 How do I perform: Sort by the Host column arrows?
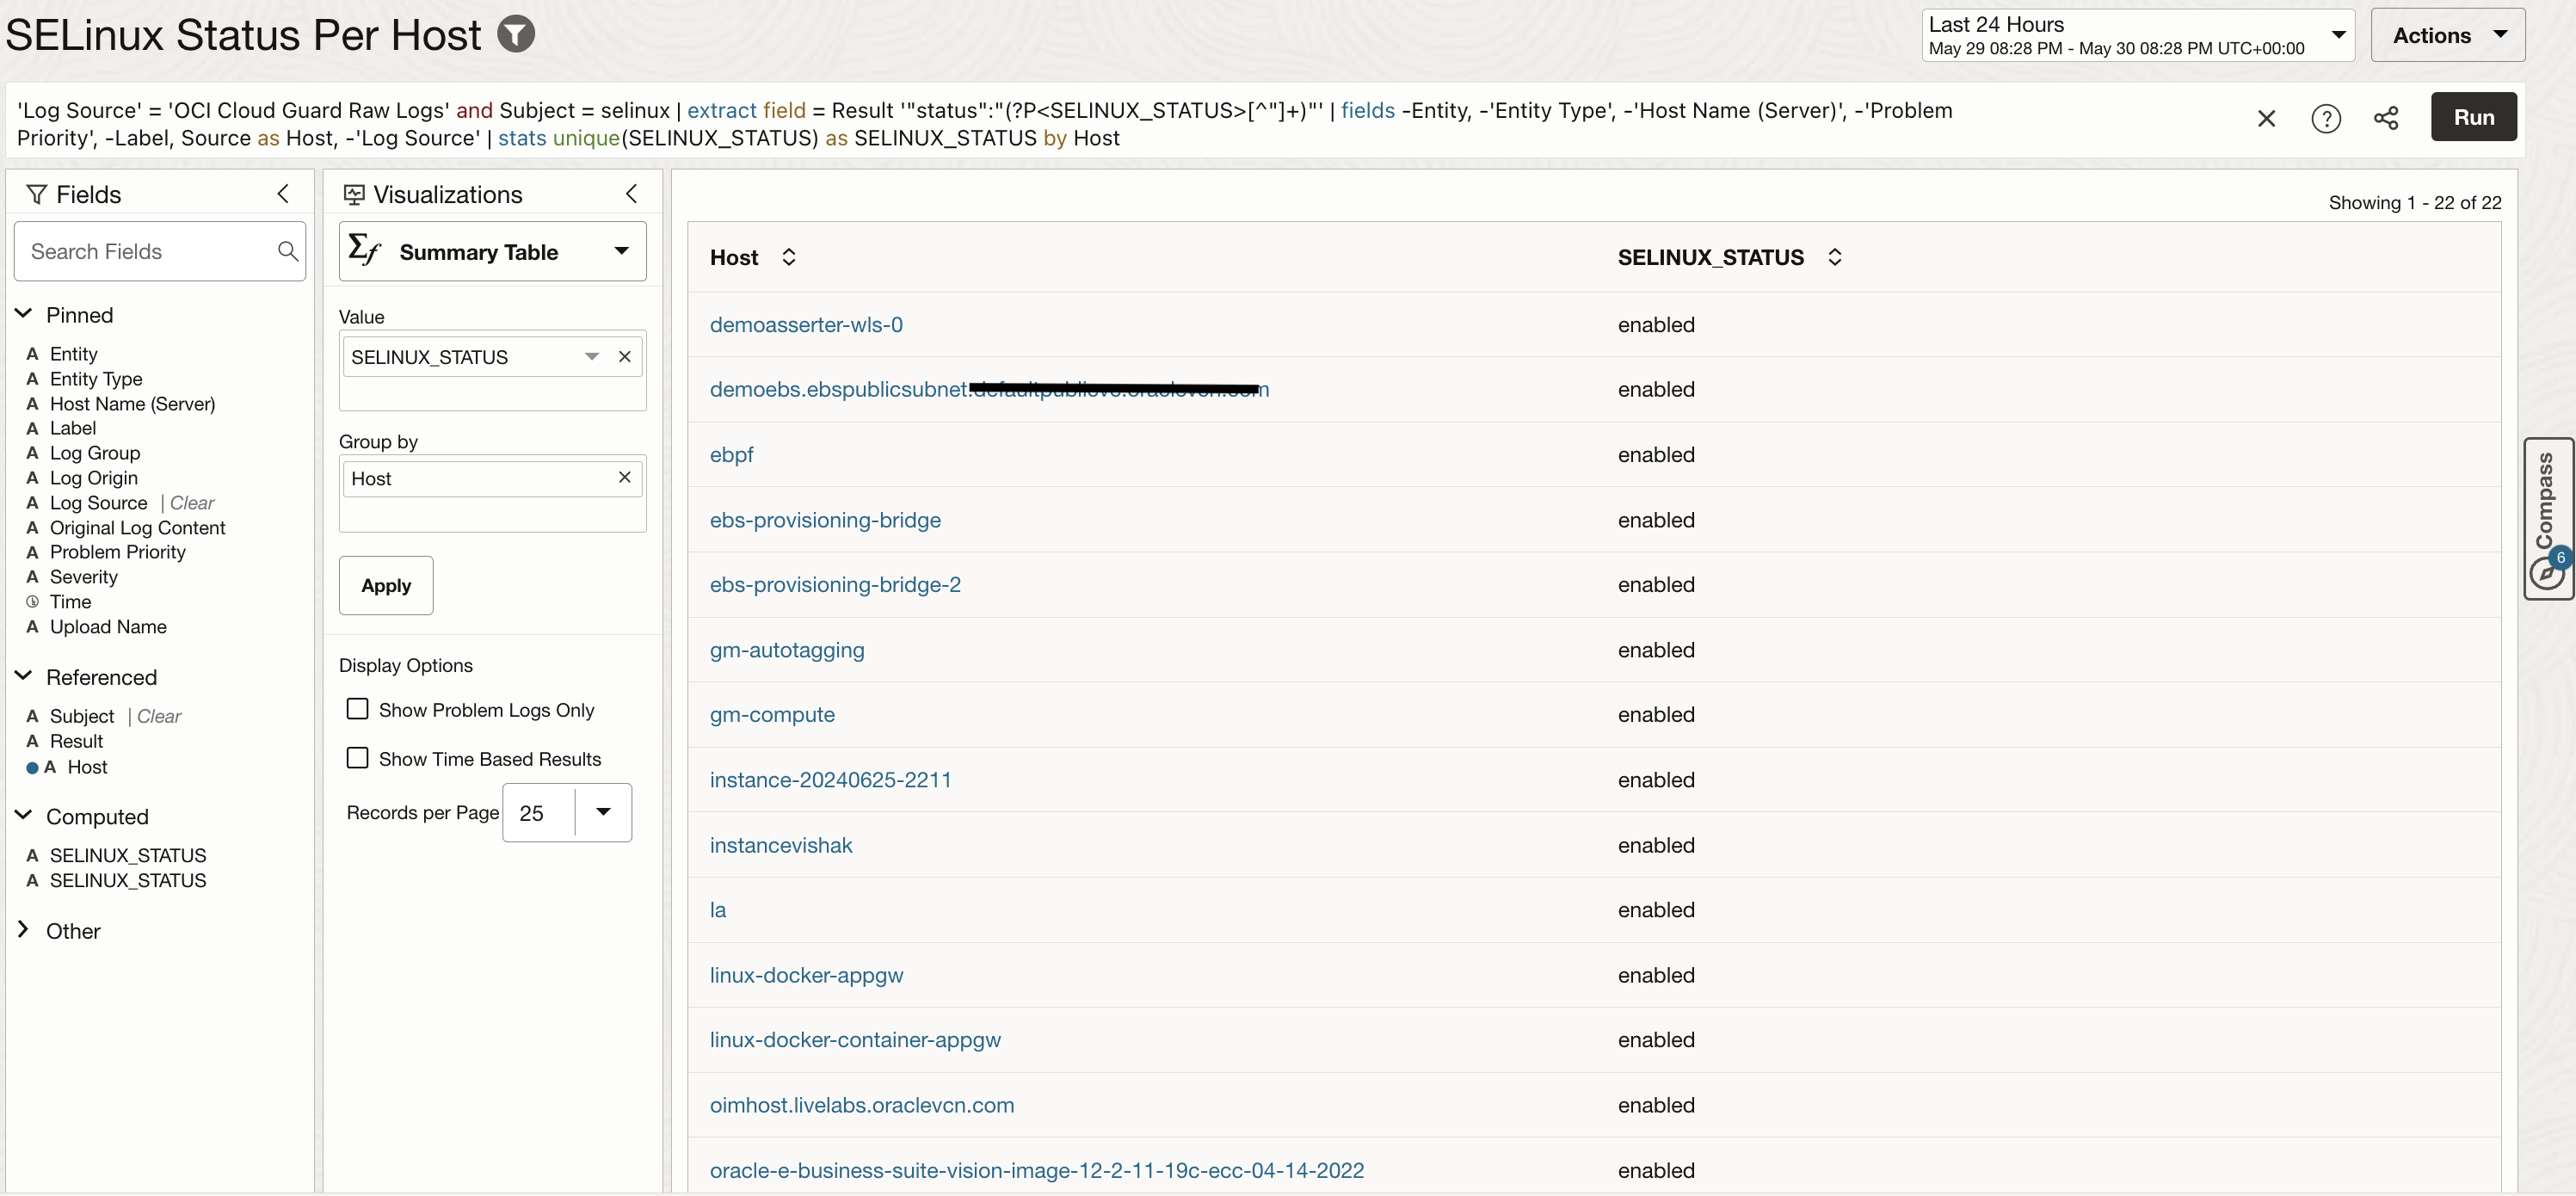click(x=788, y=258)
